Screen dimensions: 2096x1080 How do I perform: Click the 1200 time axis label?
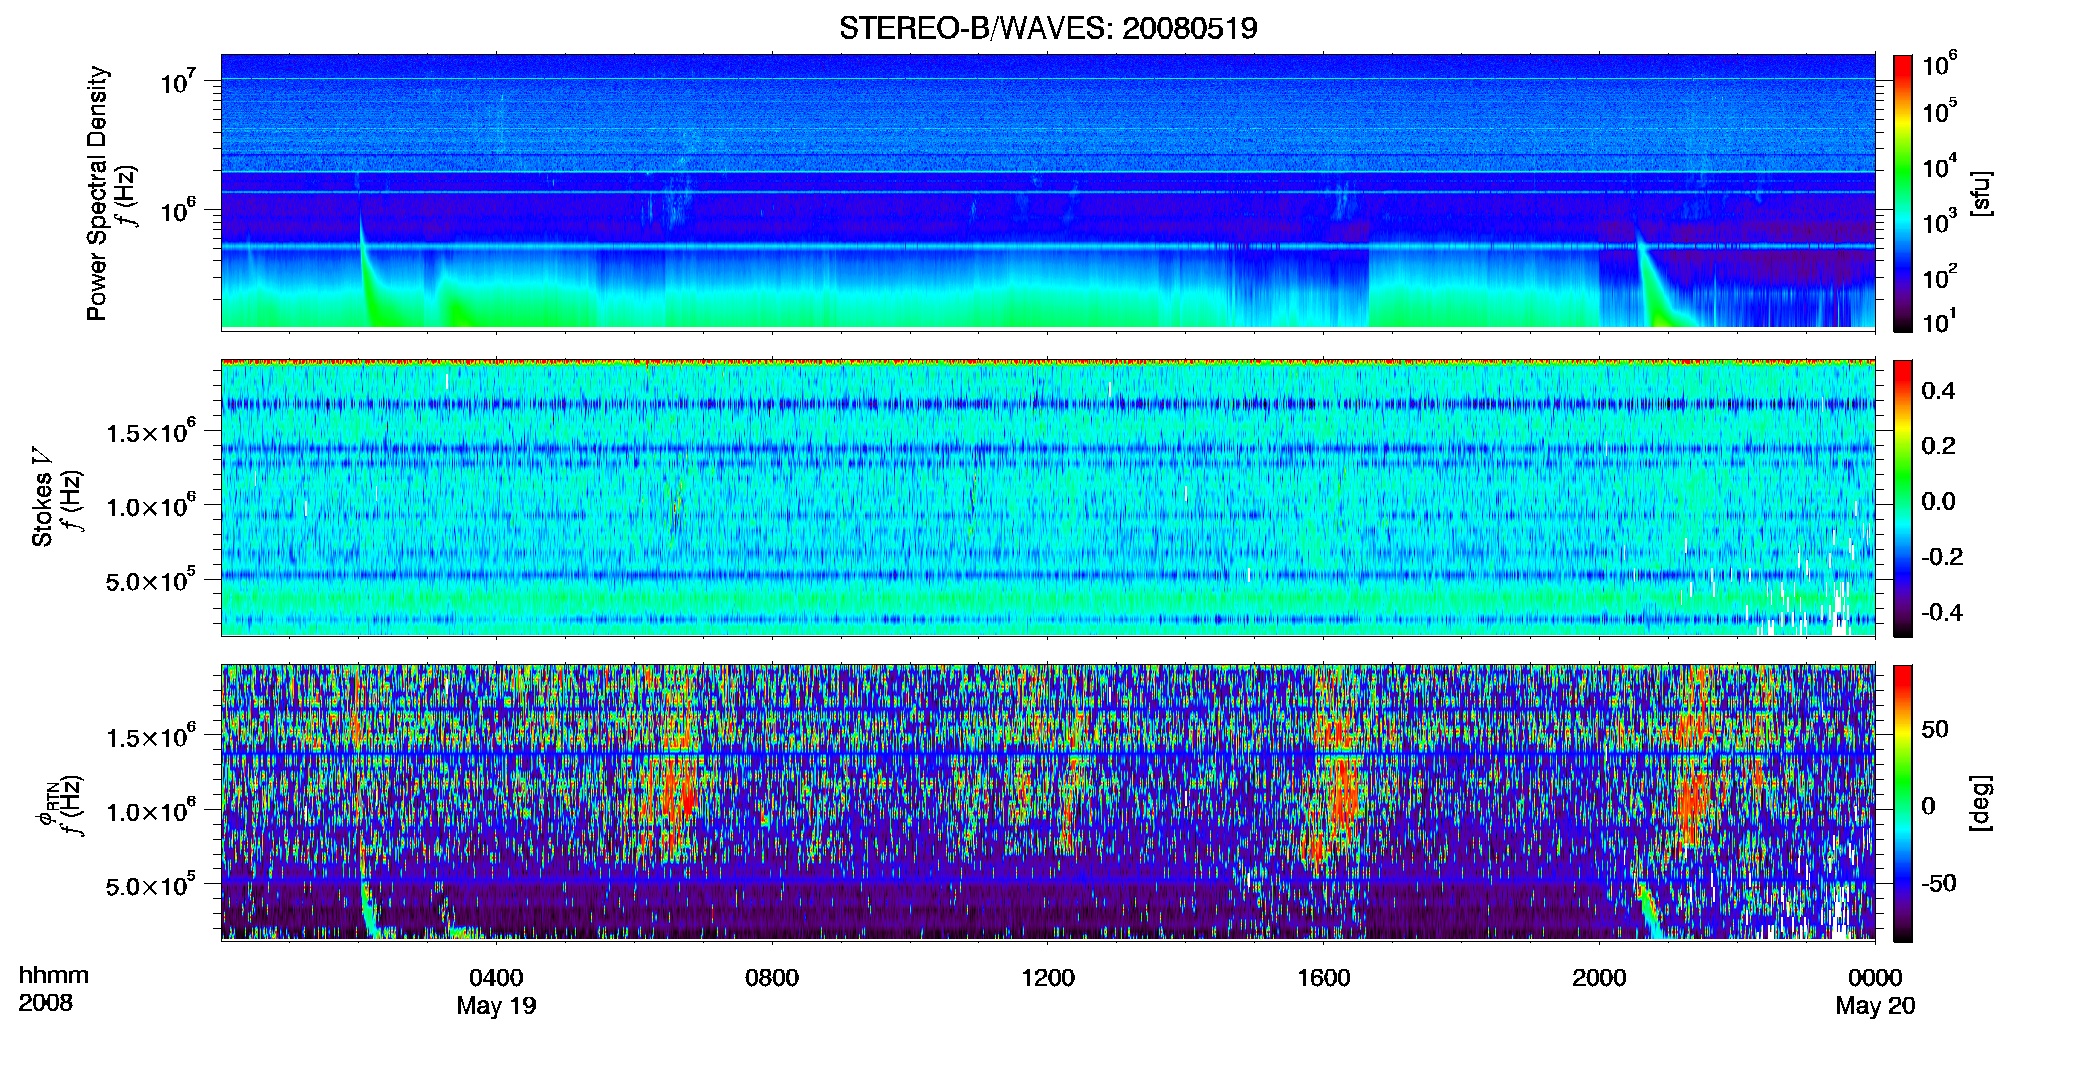click(1048, 978)
